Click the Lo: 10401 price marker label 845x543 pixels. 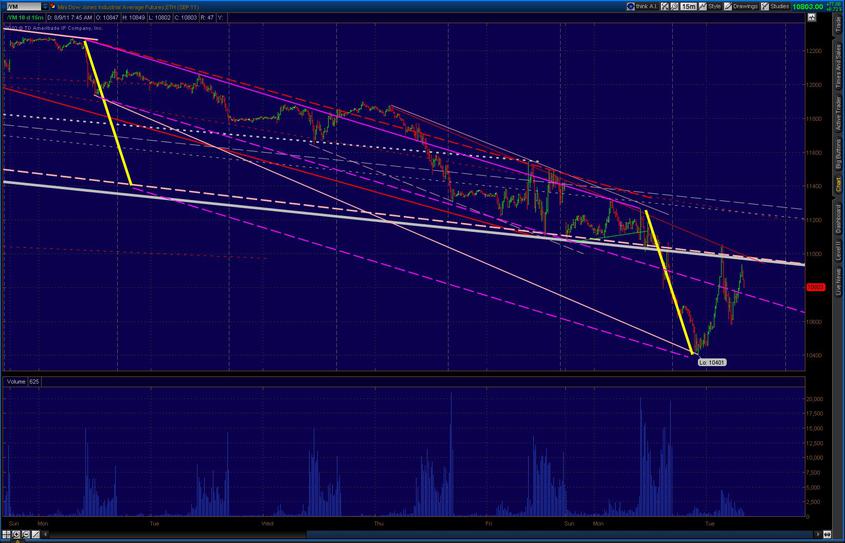pos(711,361)
